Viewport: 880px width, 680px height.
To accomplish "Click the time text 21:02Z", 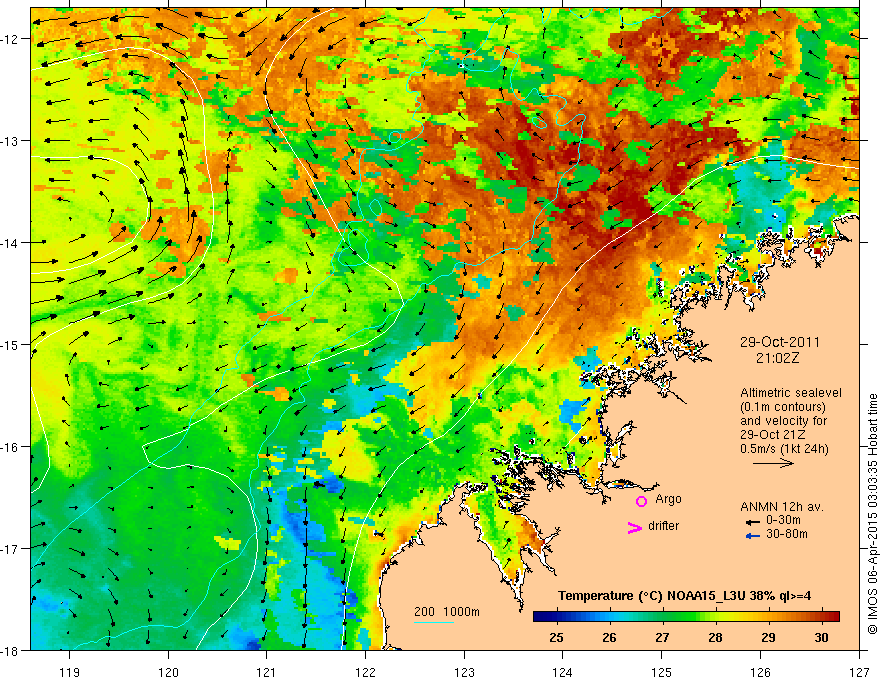I will coord(777,358).
